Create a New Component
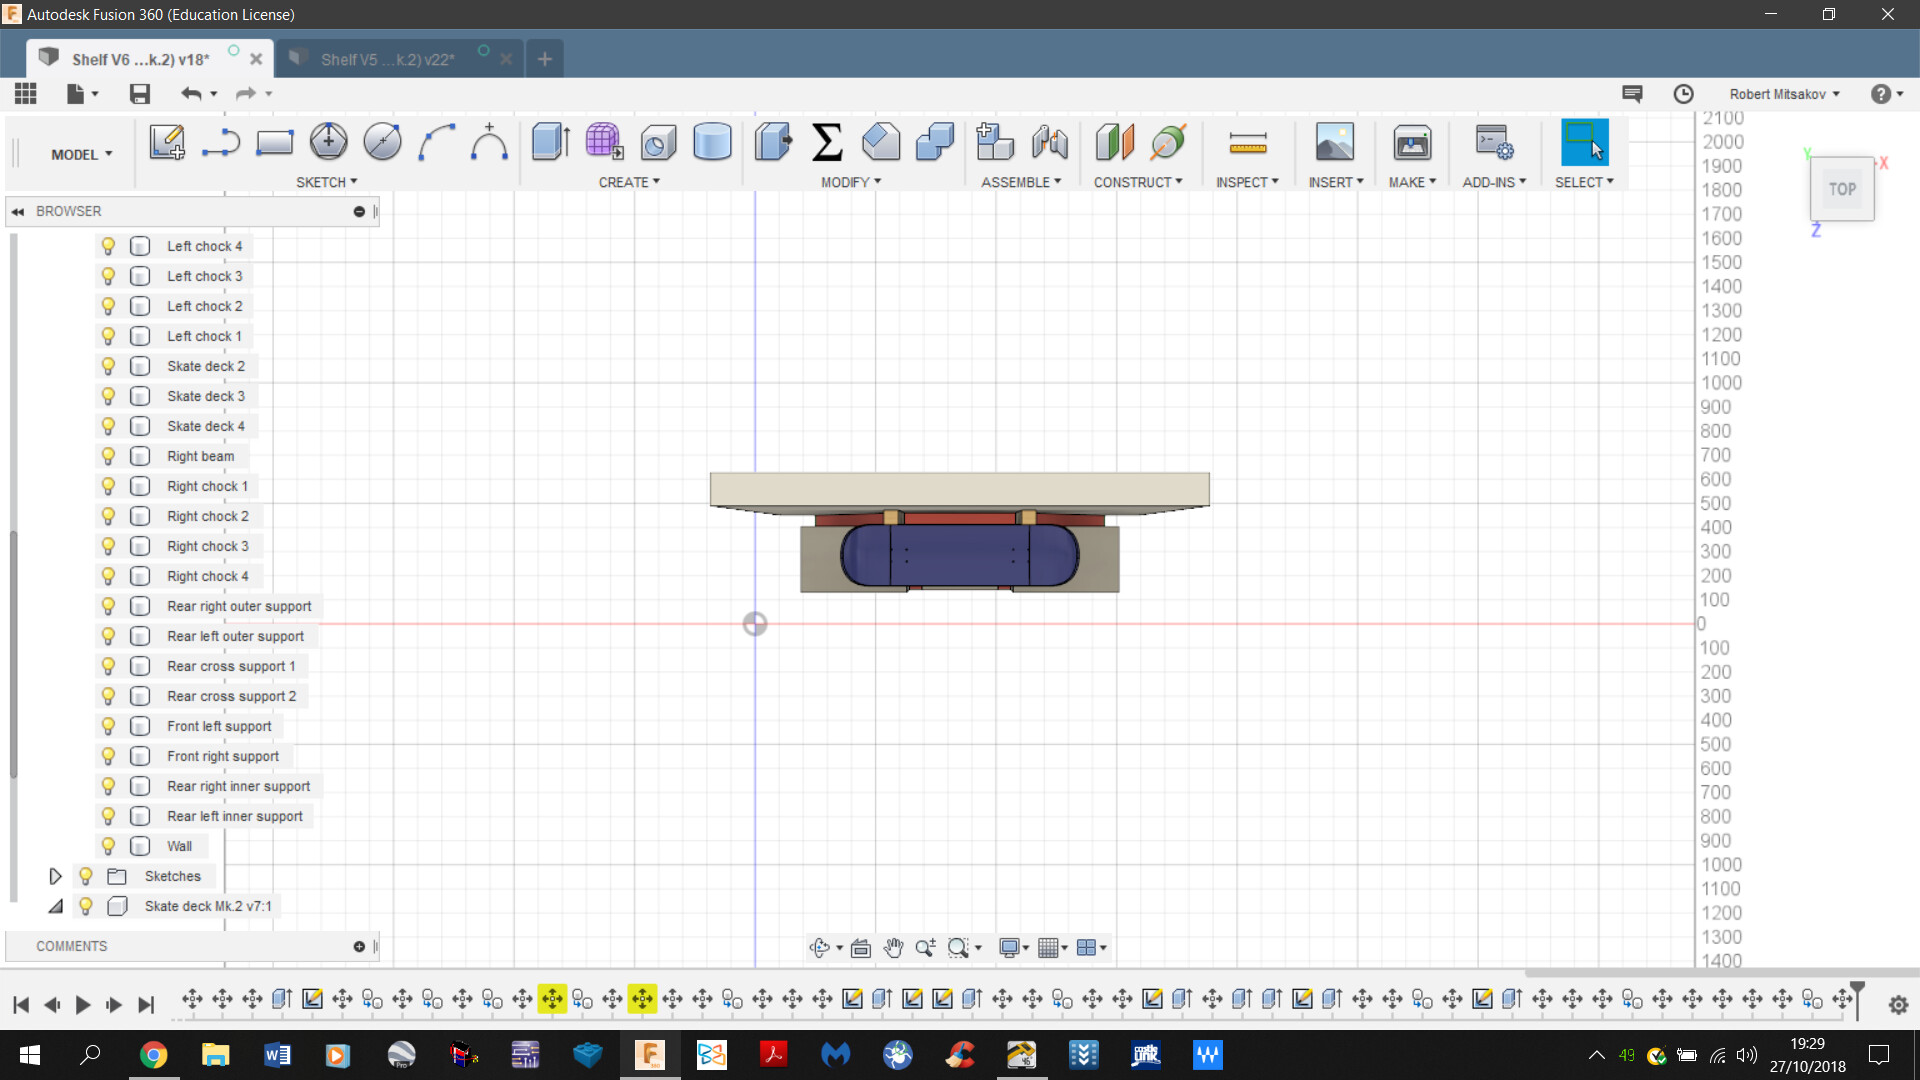The image size is (1920, 1080). click(995, 142)
